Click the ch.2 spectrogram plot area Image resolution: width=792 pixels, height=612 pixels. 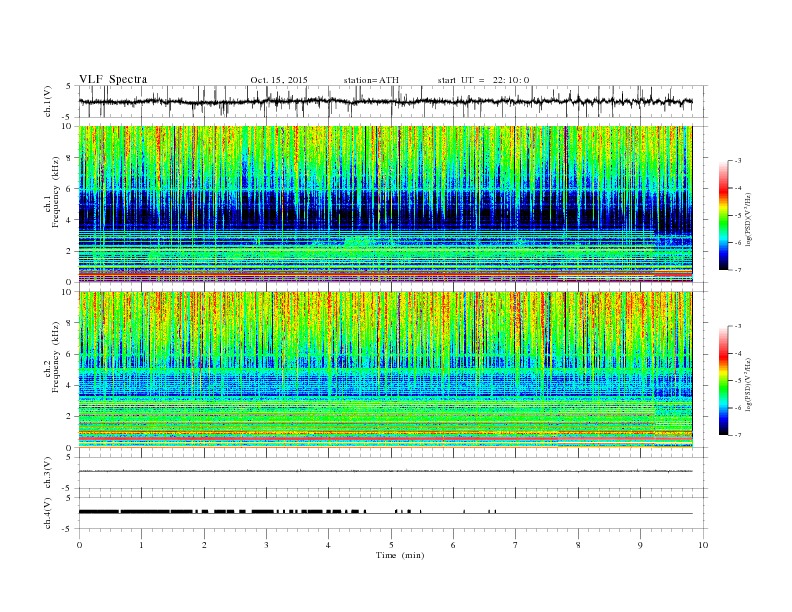click(x=385, y=370)
